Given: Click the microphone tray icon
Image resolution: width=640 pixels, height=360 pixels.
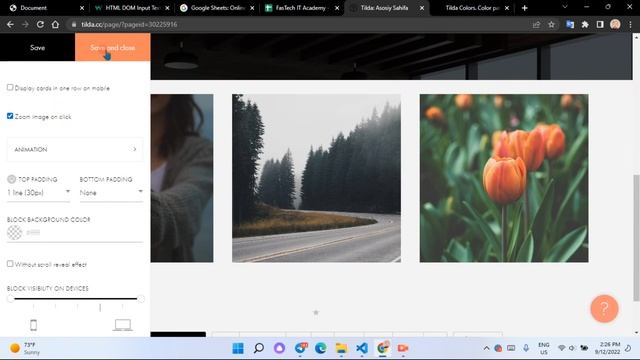Looking at the screenshot, I should pos(526,348).
